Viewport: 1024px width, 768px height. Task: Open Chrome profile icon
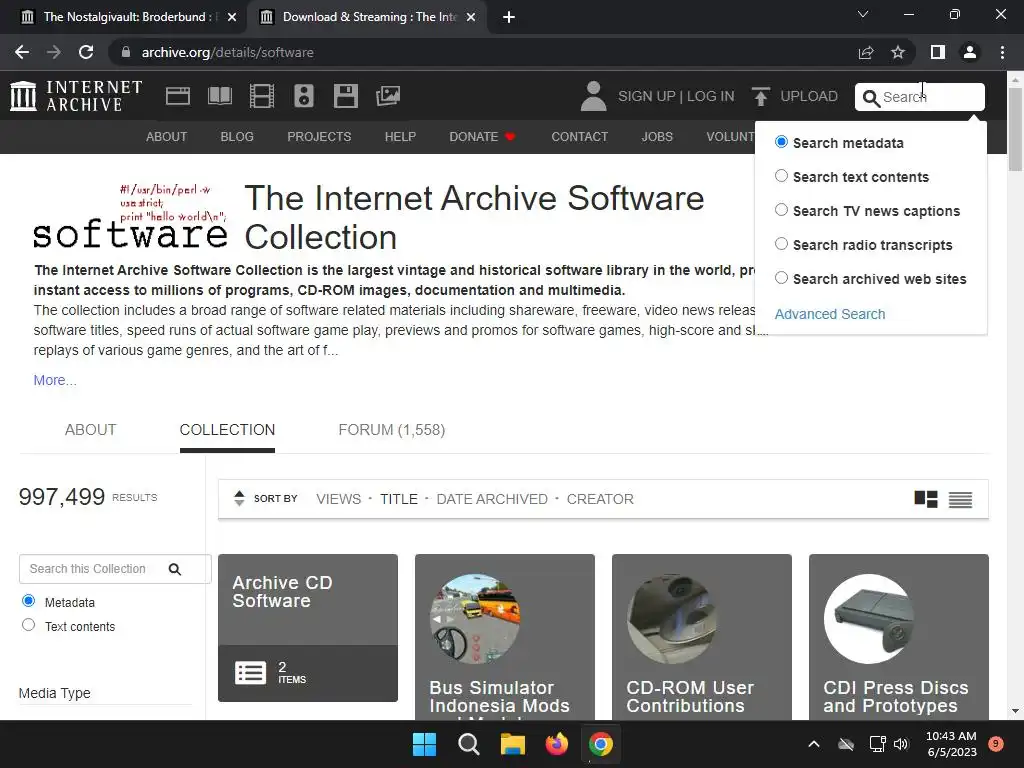point(970,52)
